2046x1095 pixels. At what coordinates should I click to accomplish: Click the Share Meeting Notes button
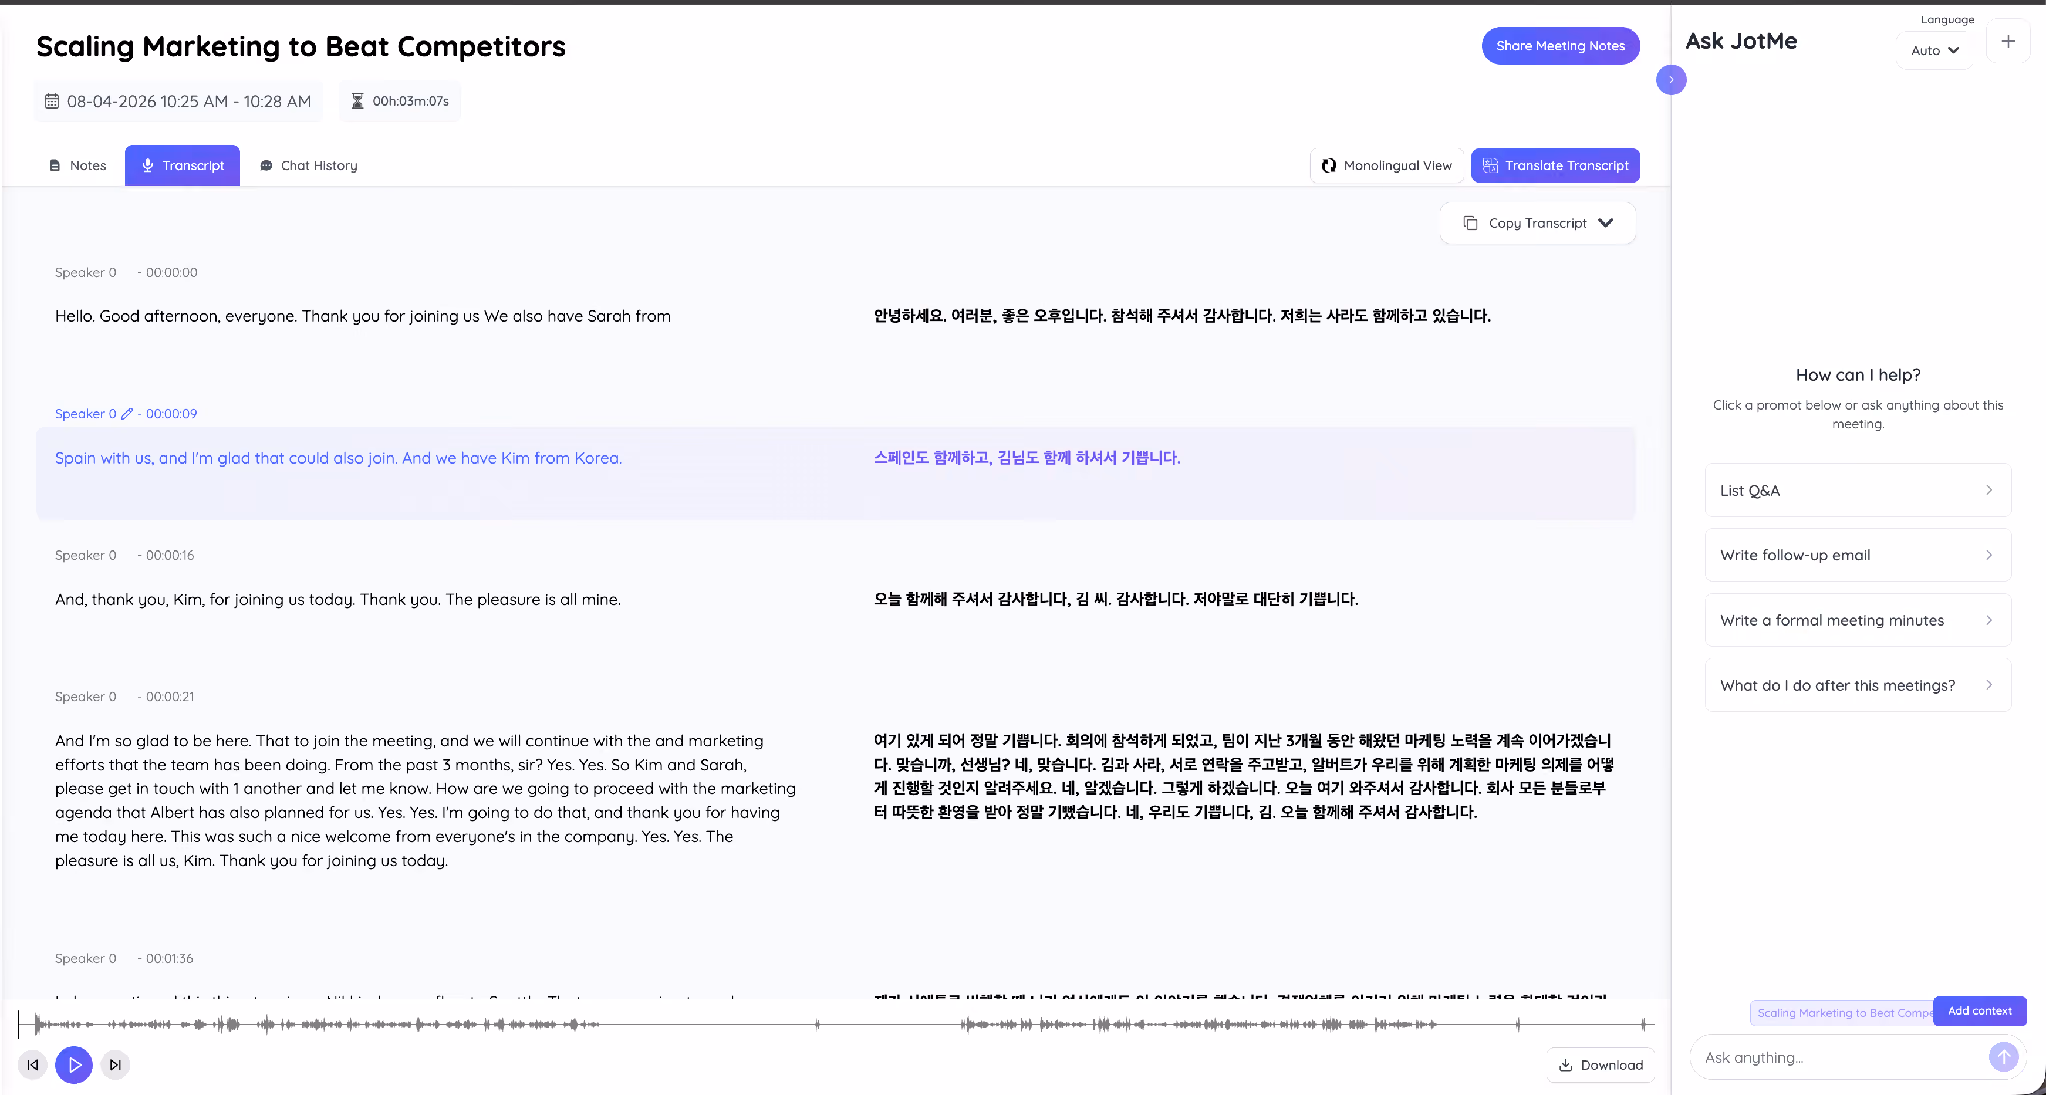1560,46
